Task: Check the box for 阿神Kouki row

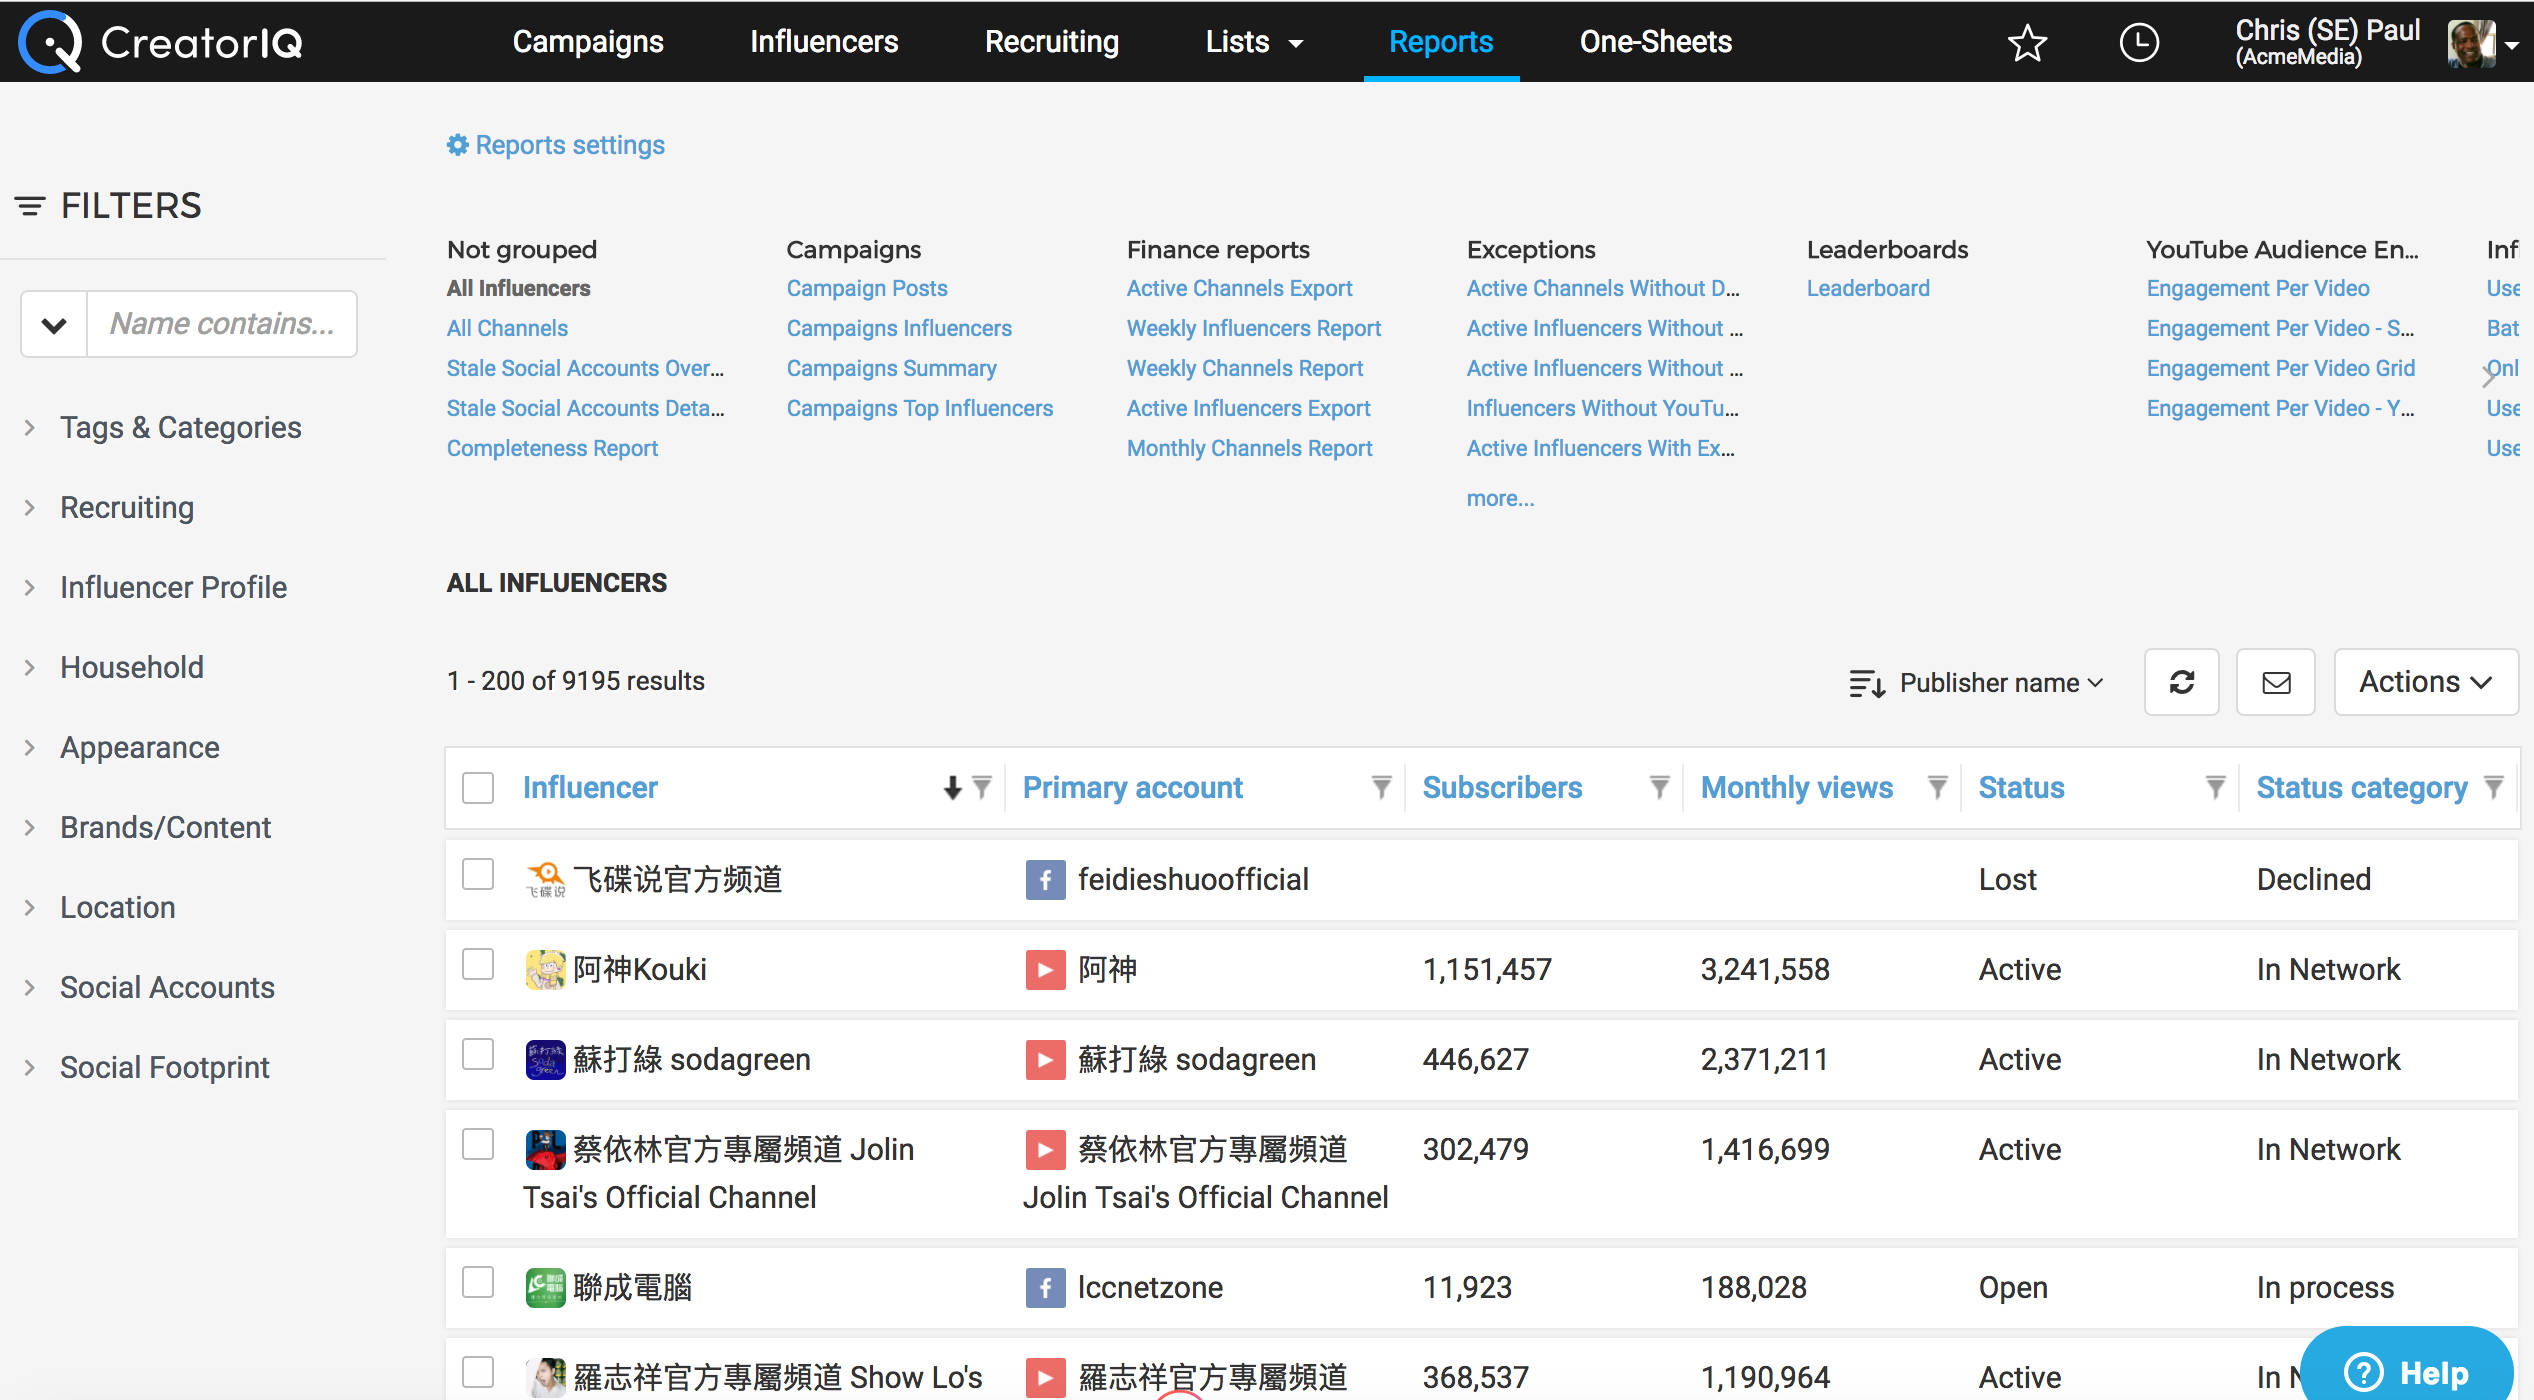Action: click(478, 965)
